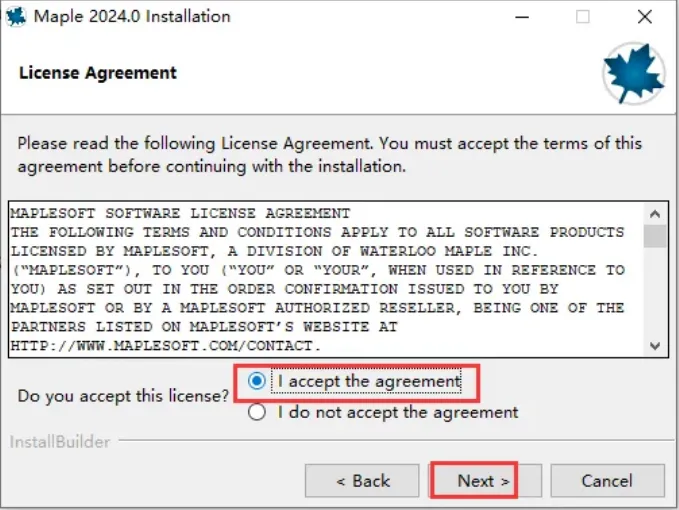This screenshot has height=510, width=679.
Task: Close the Maple 2024.0 Installation window
Action: [645, 17]
